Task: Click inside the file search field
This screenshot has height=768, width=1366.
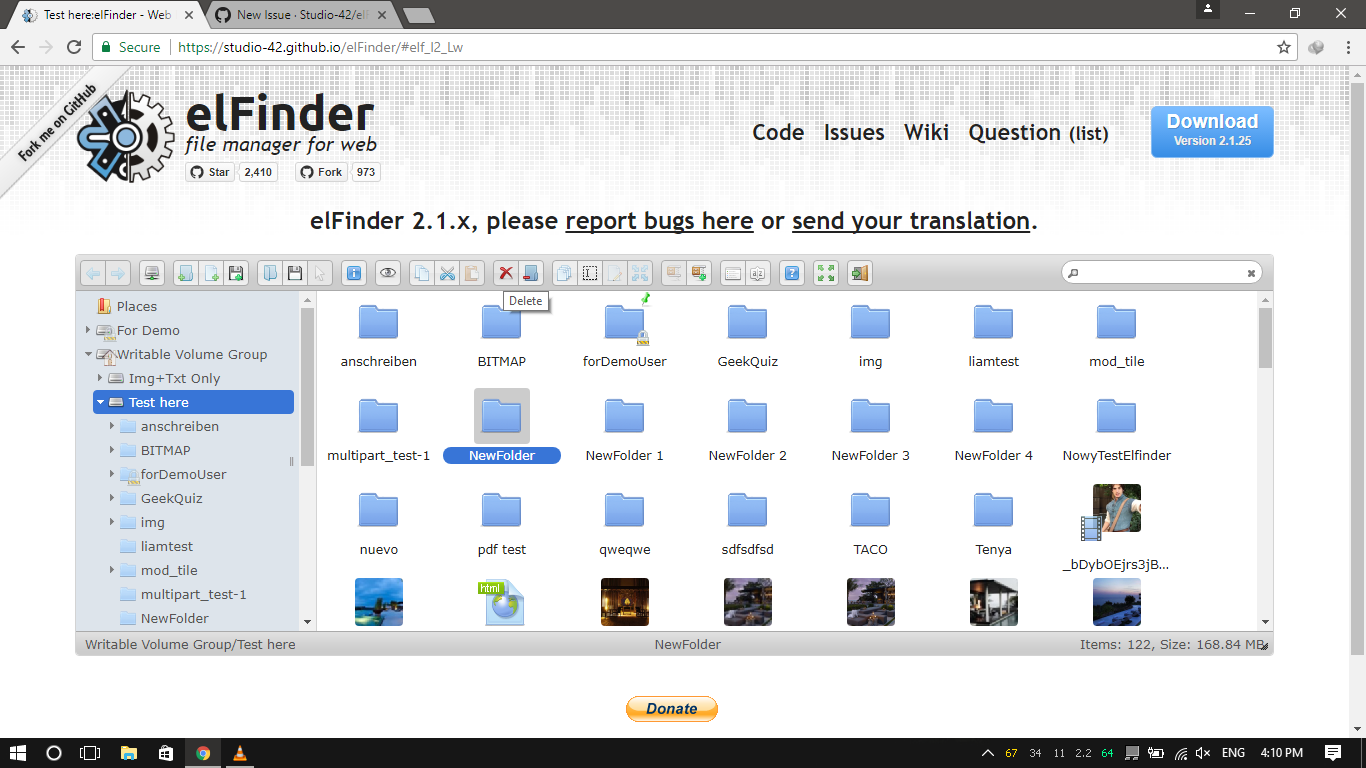Action: tap(1160, 272)
